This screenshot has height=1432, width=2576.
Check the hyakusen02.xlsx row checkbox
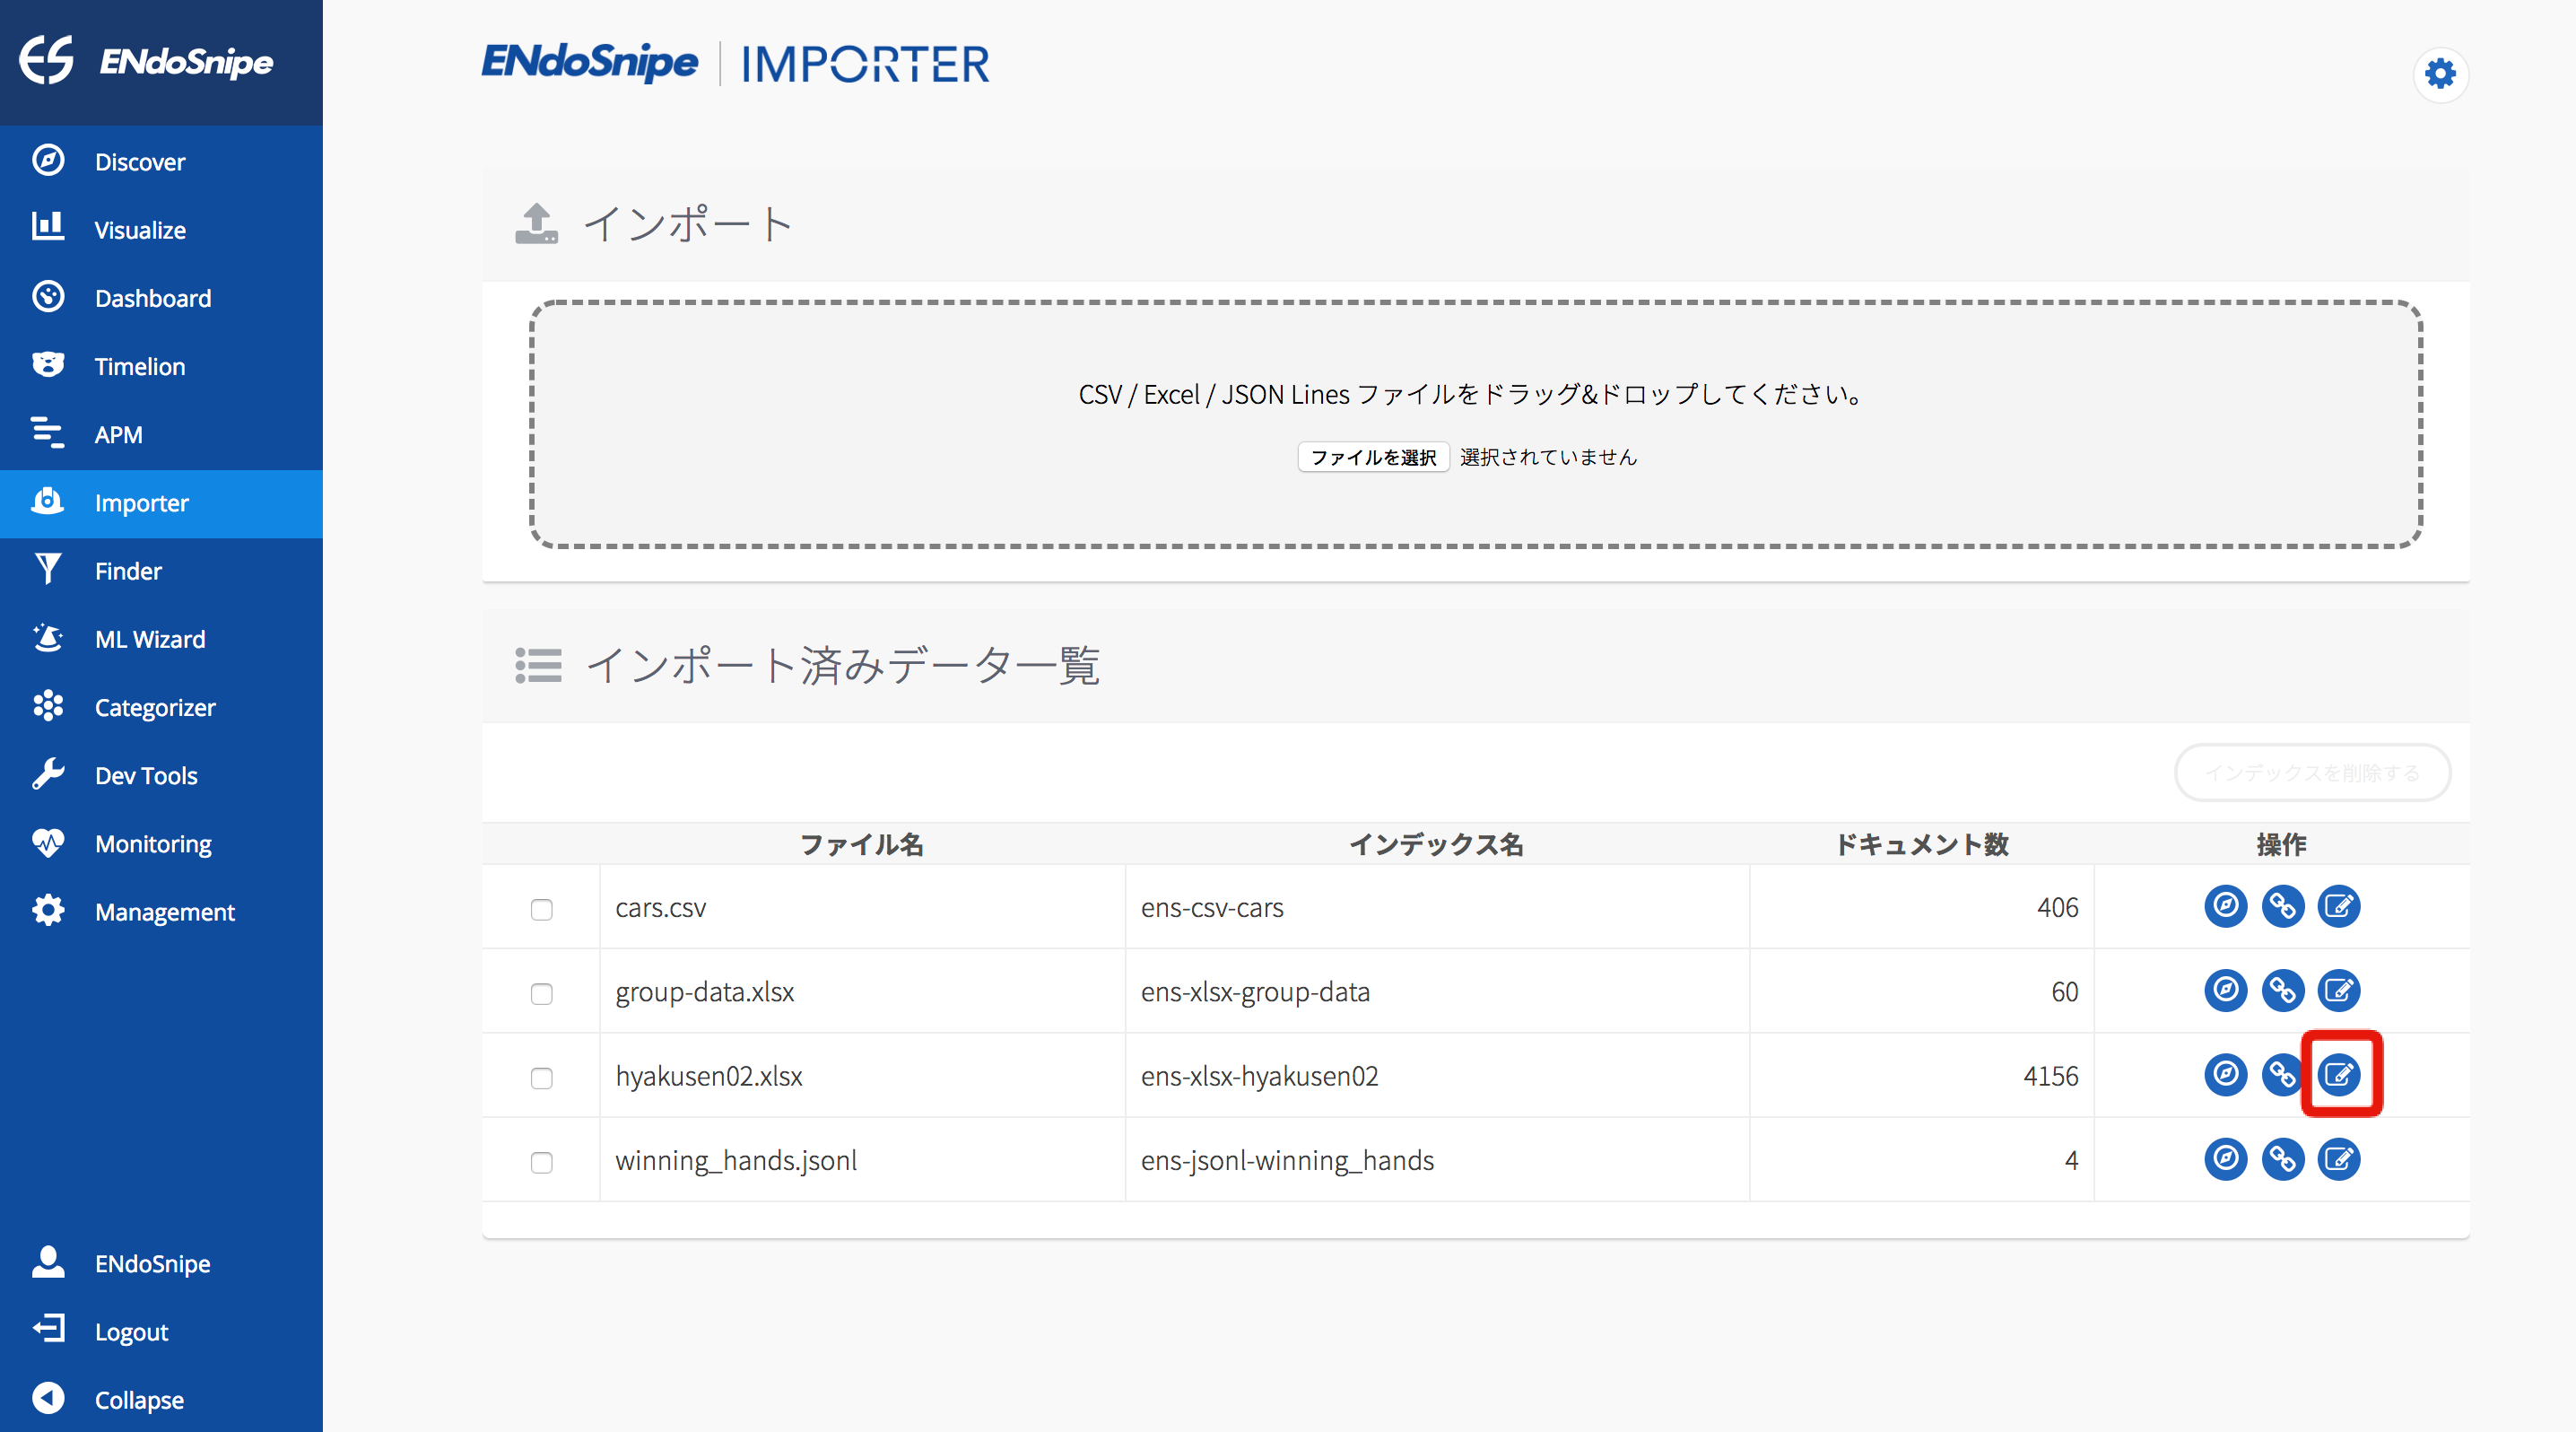point(541,1078)
